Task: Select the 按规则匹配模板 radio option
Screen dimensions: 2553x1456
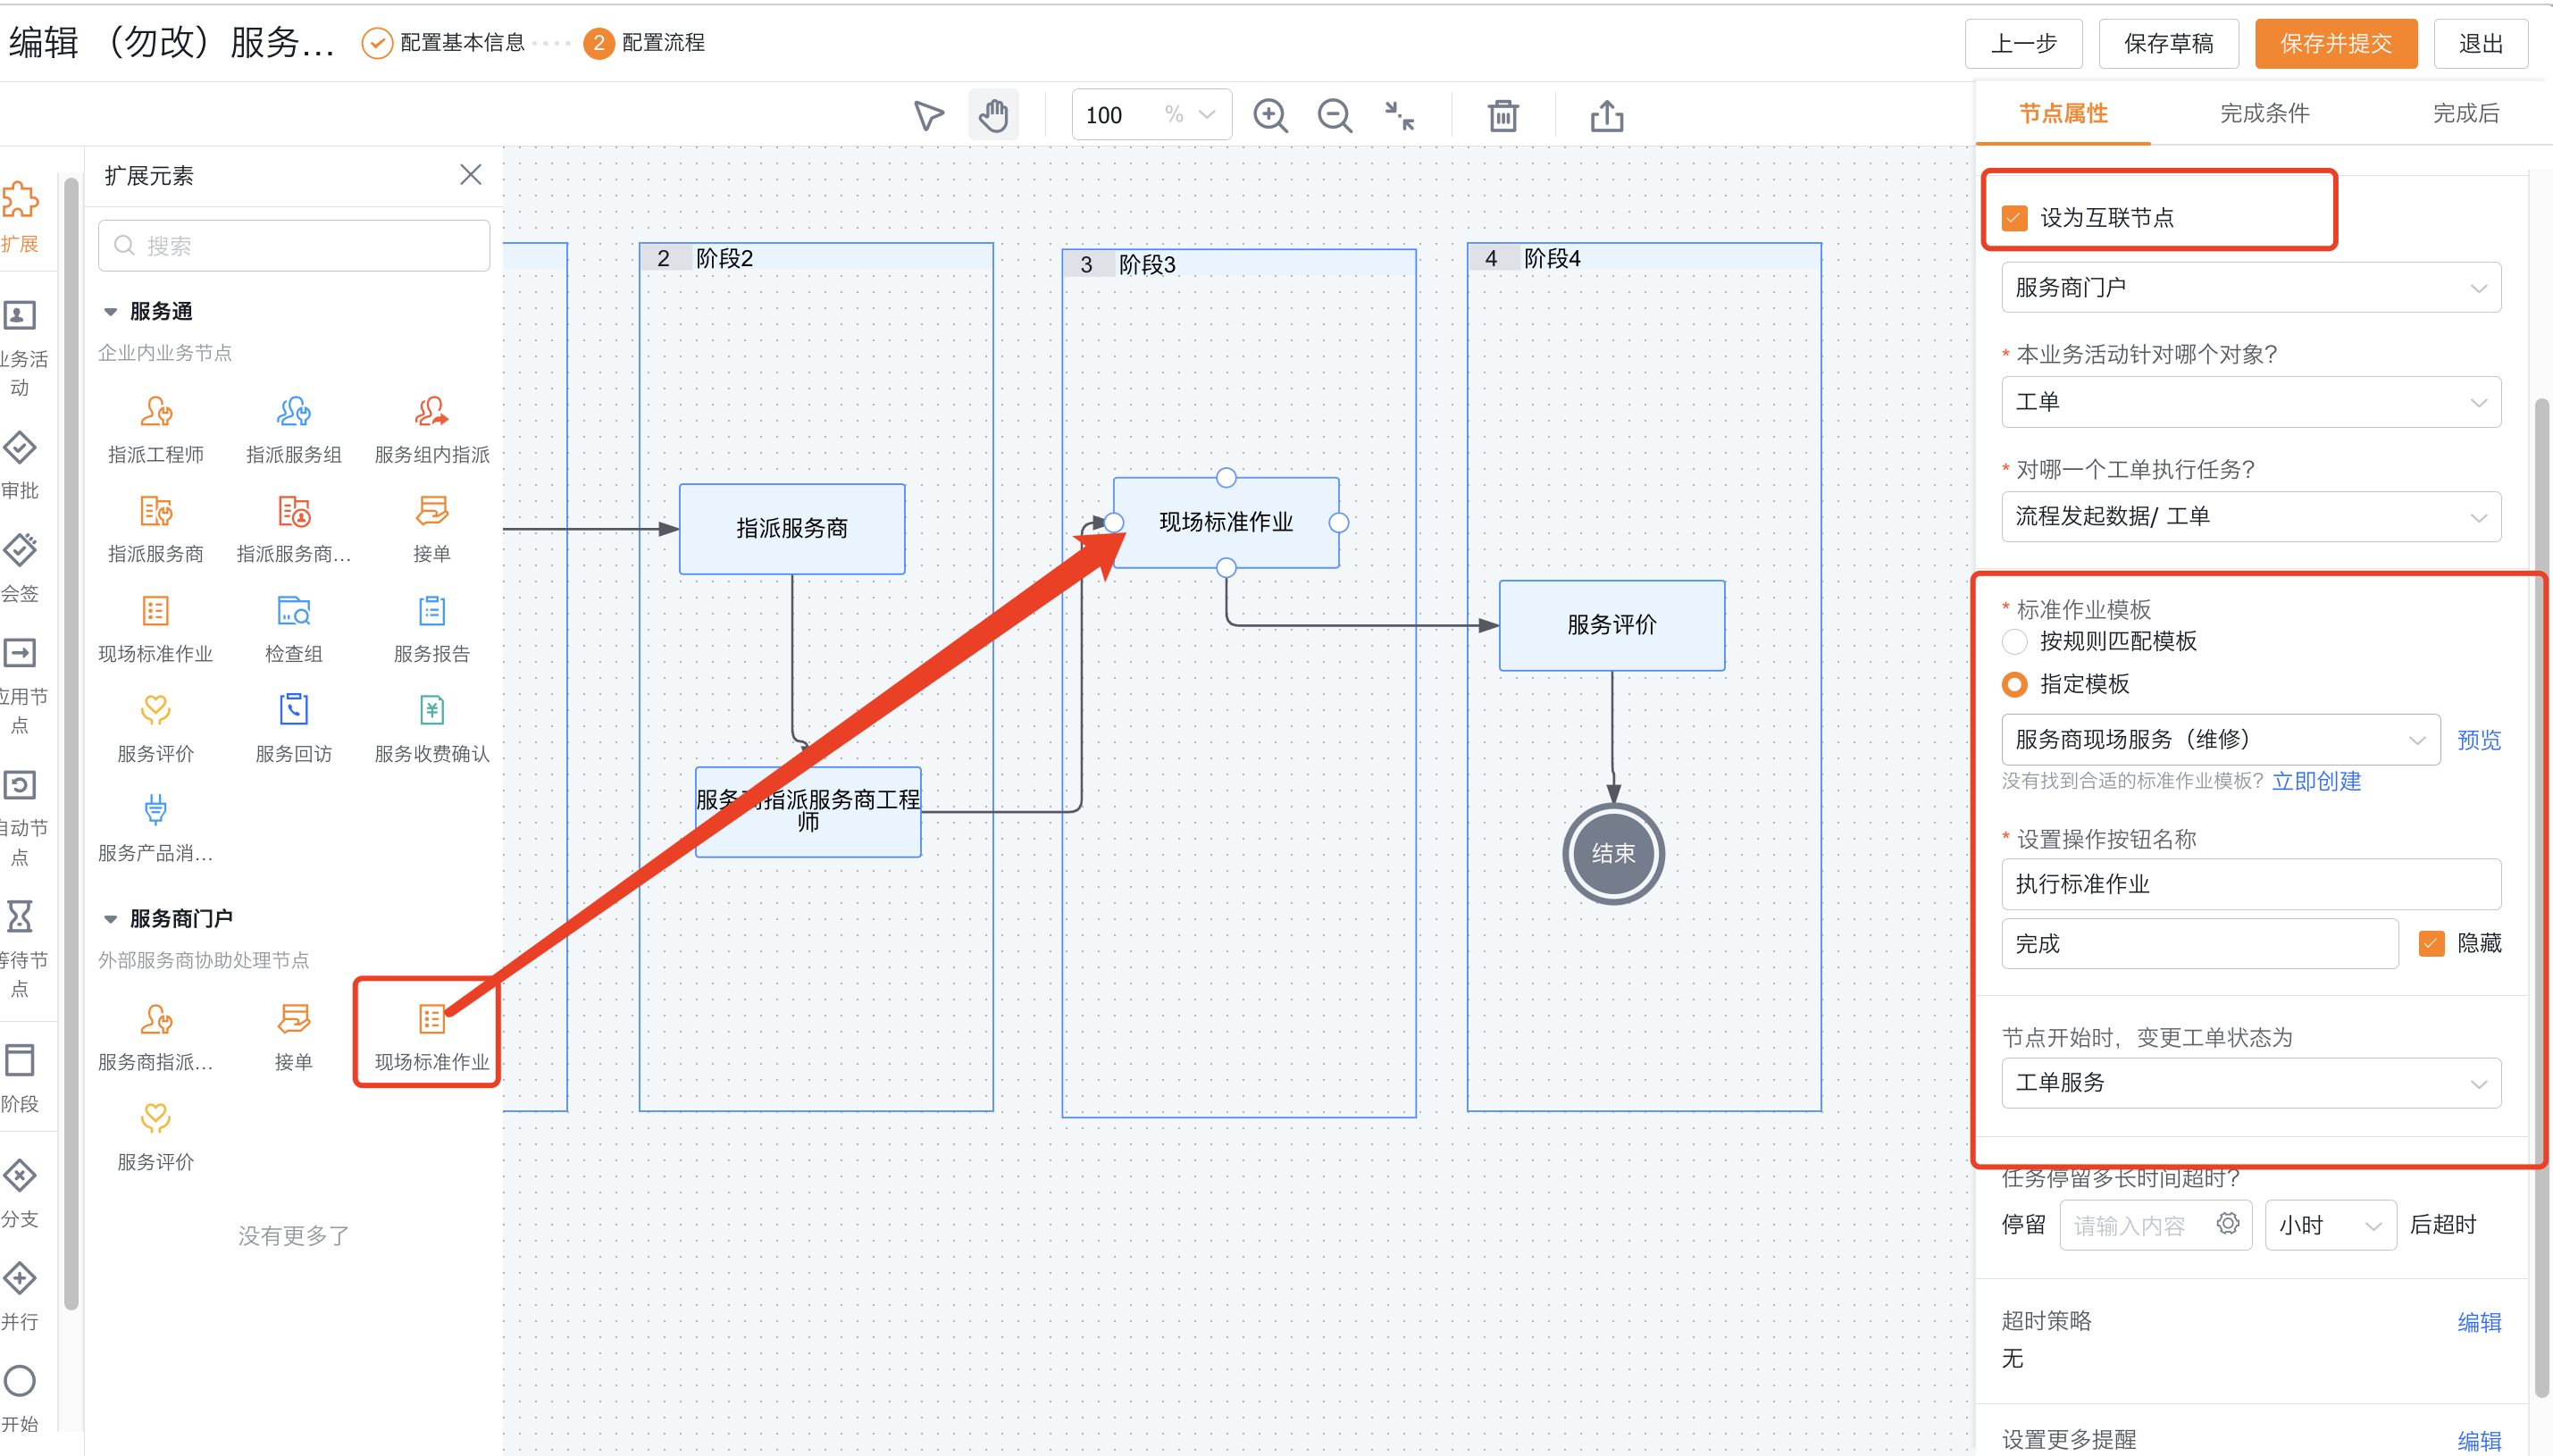Action: (2014, 641)
